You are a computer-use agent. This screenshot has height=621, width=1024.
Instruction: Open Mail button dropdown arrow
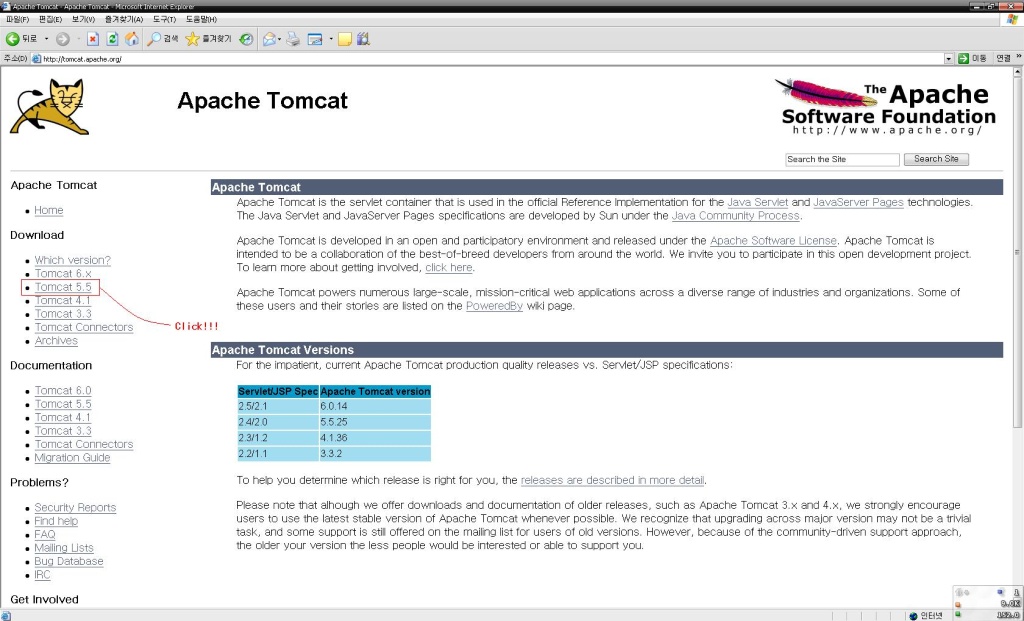pyautogui.click(x=280, y=39)
